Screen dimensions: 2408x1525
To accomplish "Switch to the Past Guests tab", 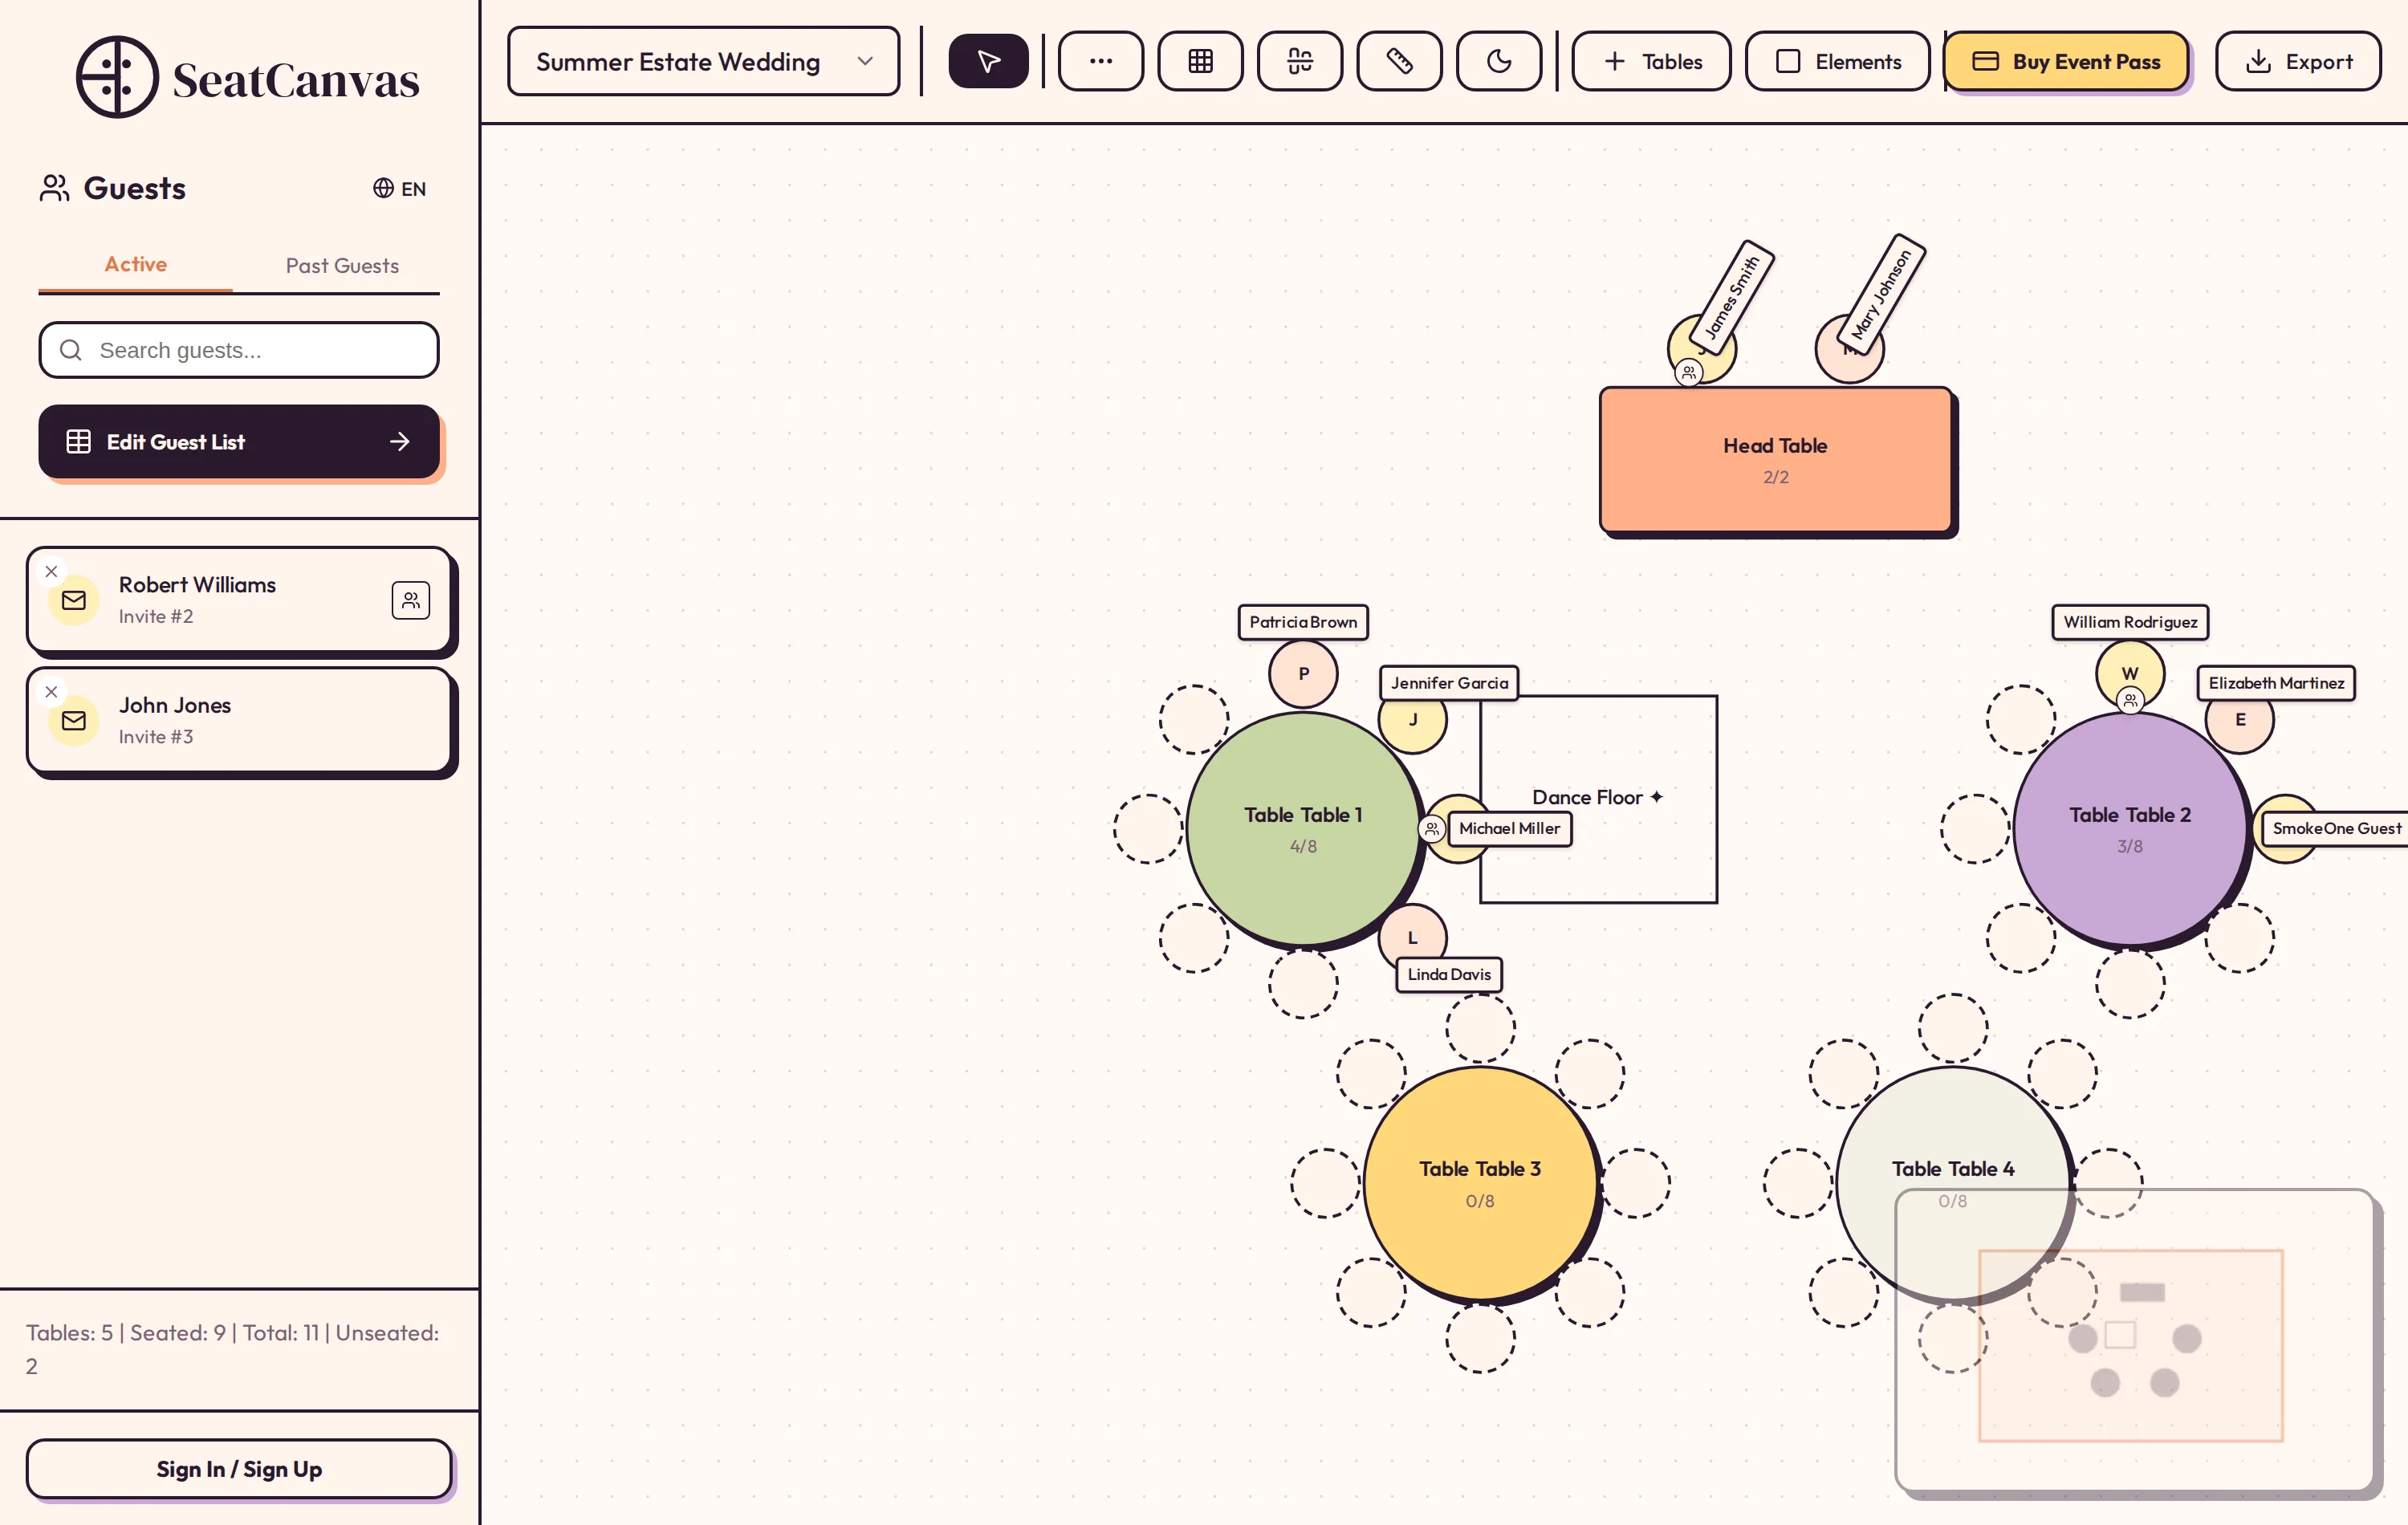I will [x=342, y=265].
